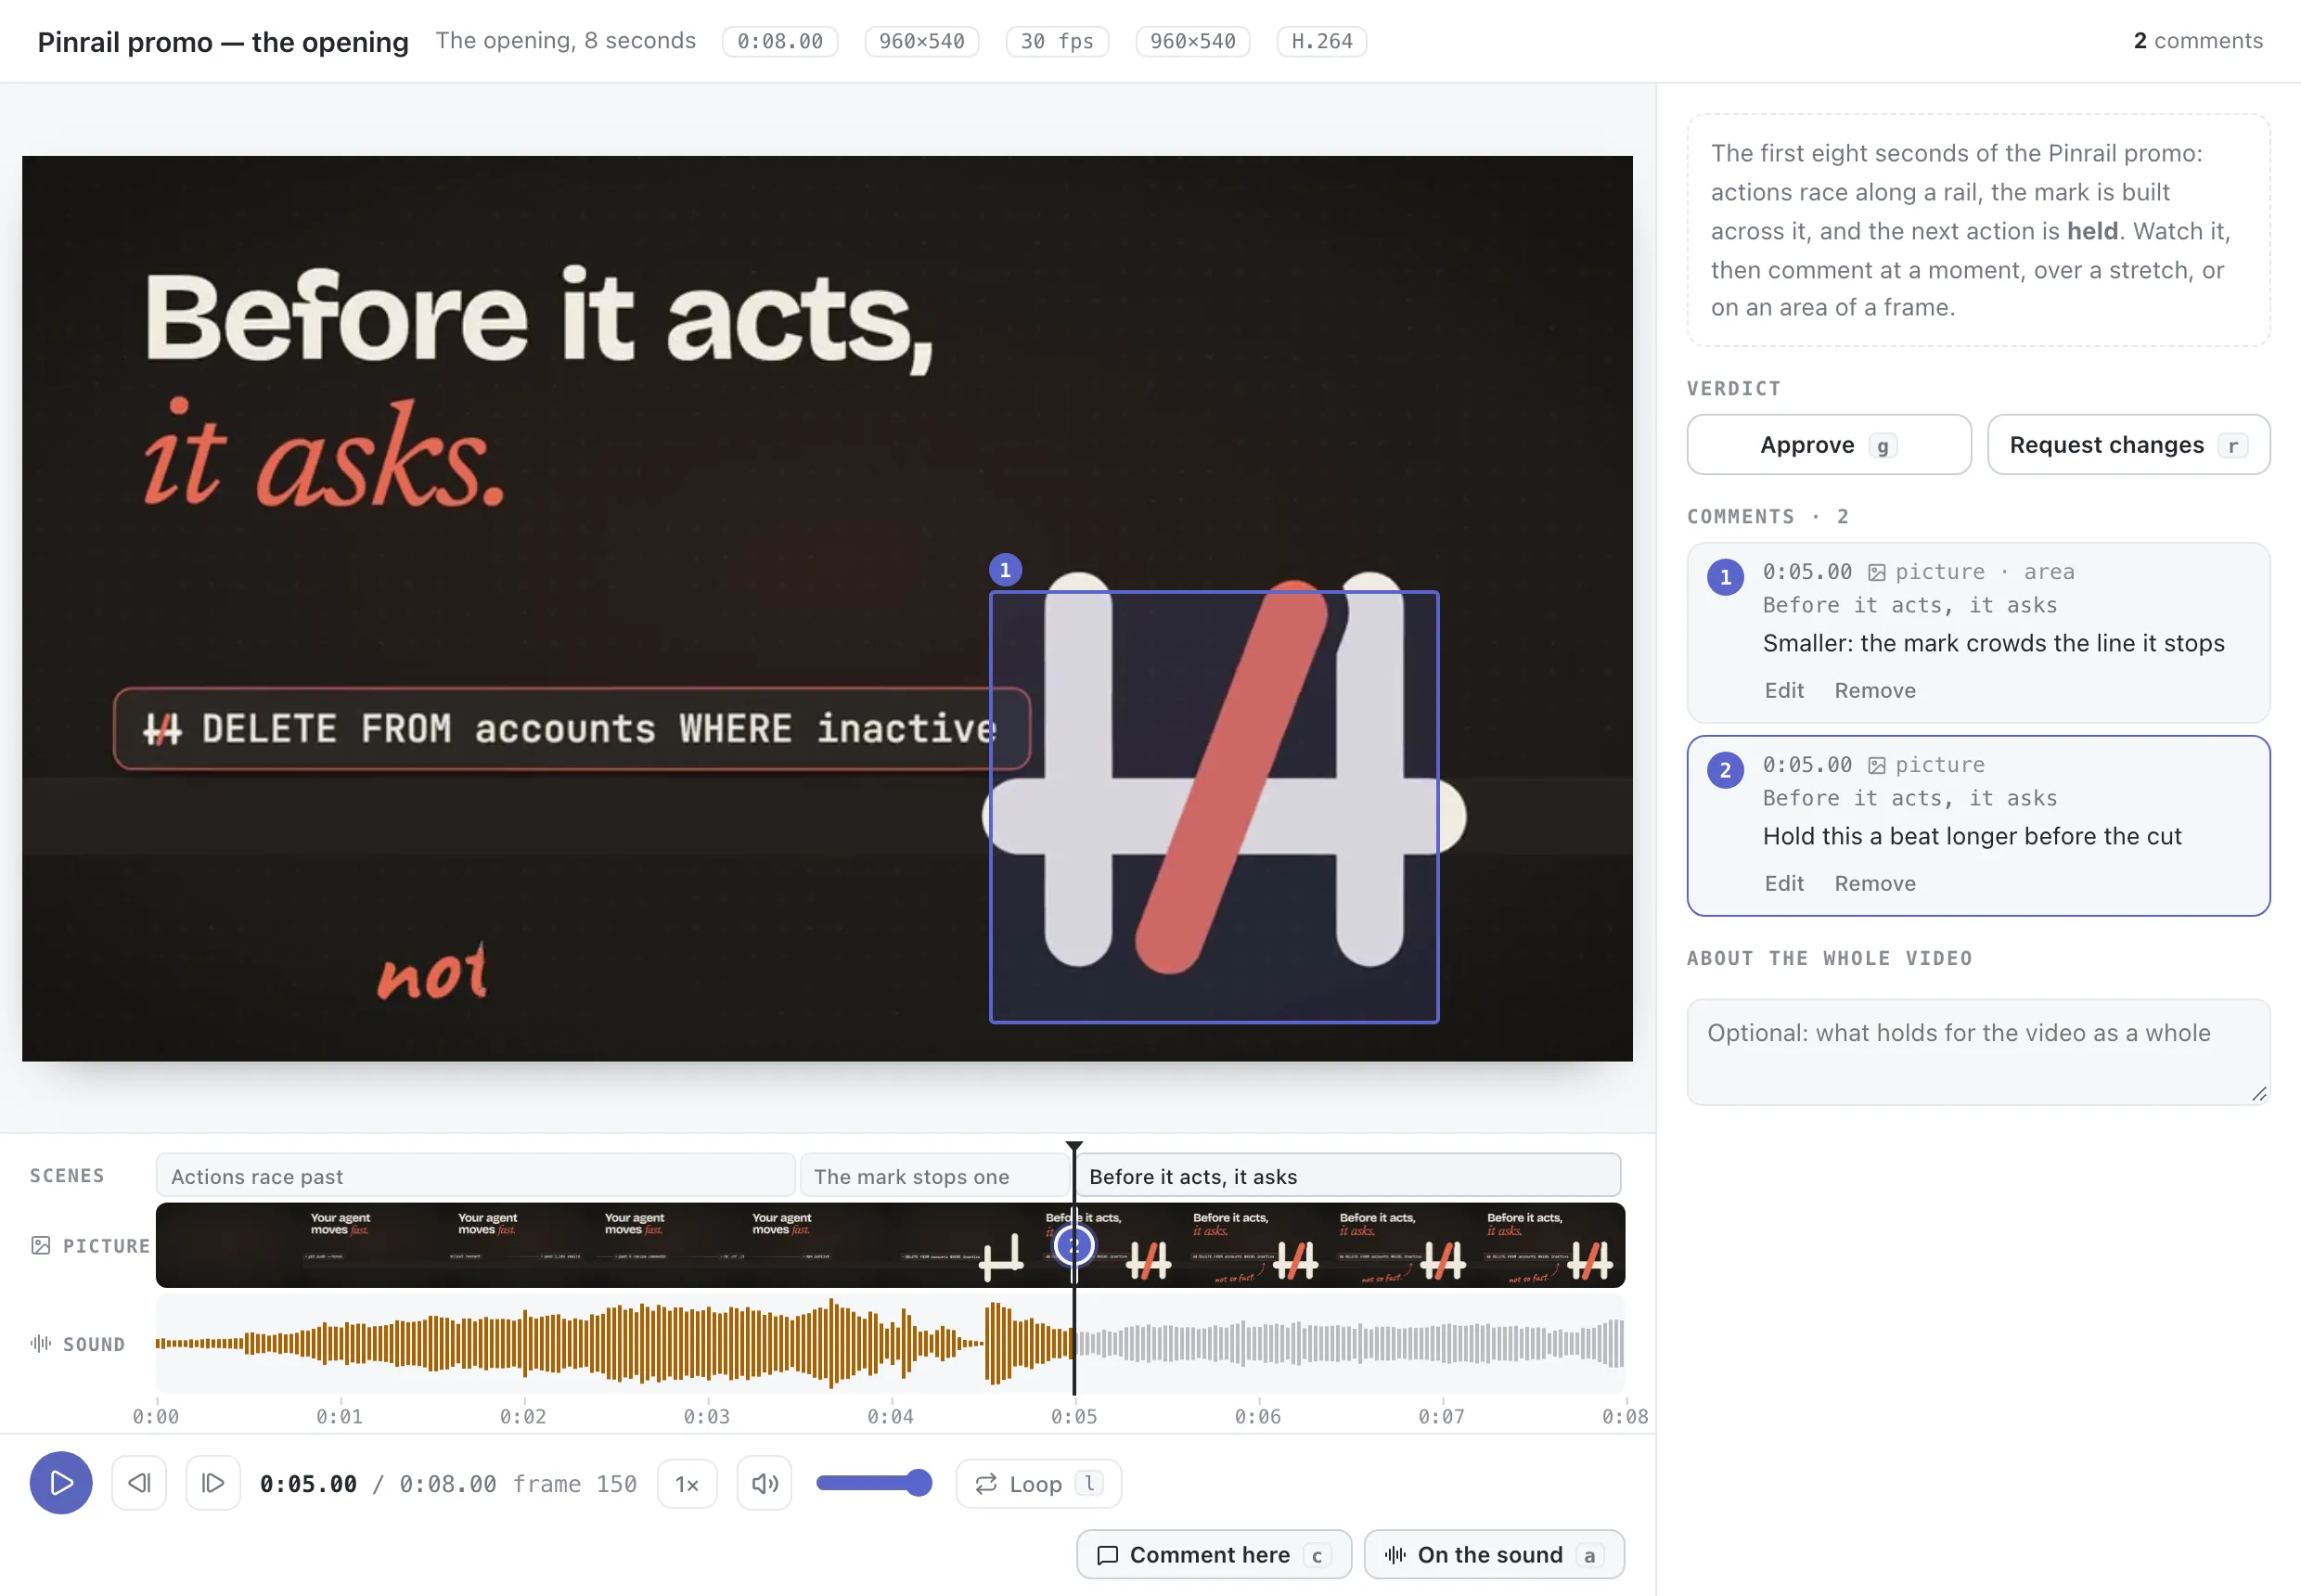2301x1596 pixels.
Task: Select the 'Before it acts, it asks' scene
Action: point(1349,1175)
